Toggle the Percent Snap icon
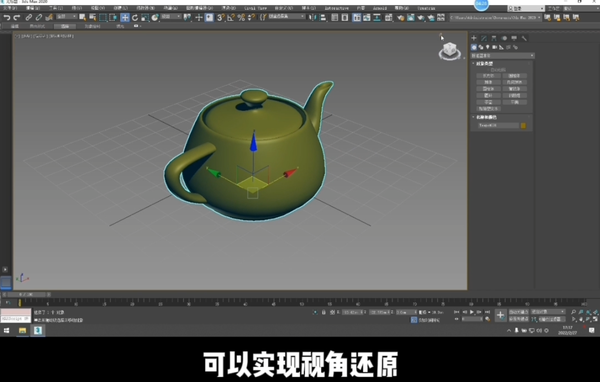The width and height of the screenshot is (600, 382). tap(241, 17)
